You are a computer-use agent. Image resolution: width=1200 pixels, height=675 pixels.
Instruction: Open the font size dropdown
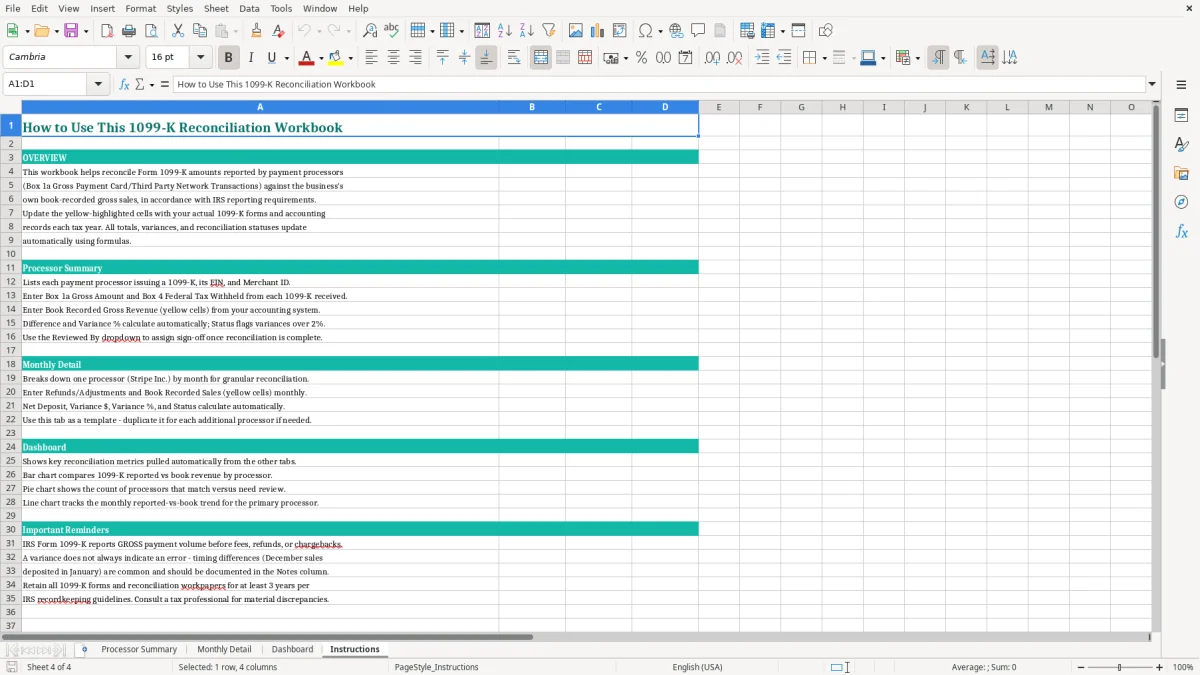point(200,58)
